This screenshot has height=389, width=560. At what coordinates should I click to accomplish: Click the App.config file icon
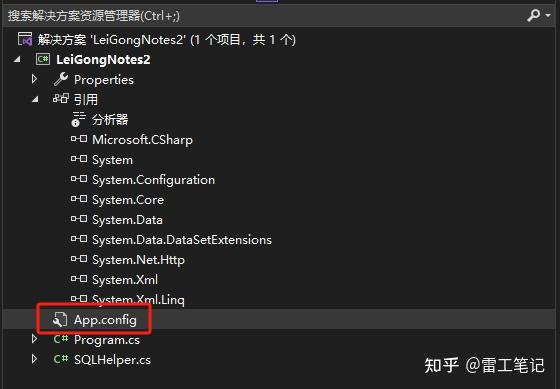(60, 320)
